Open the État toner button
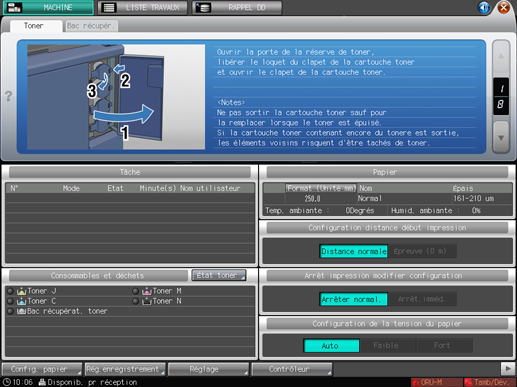This screenshot has width=517, height=387. 219,275
